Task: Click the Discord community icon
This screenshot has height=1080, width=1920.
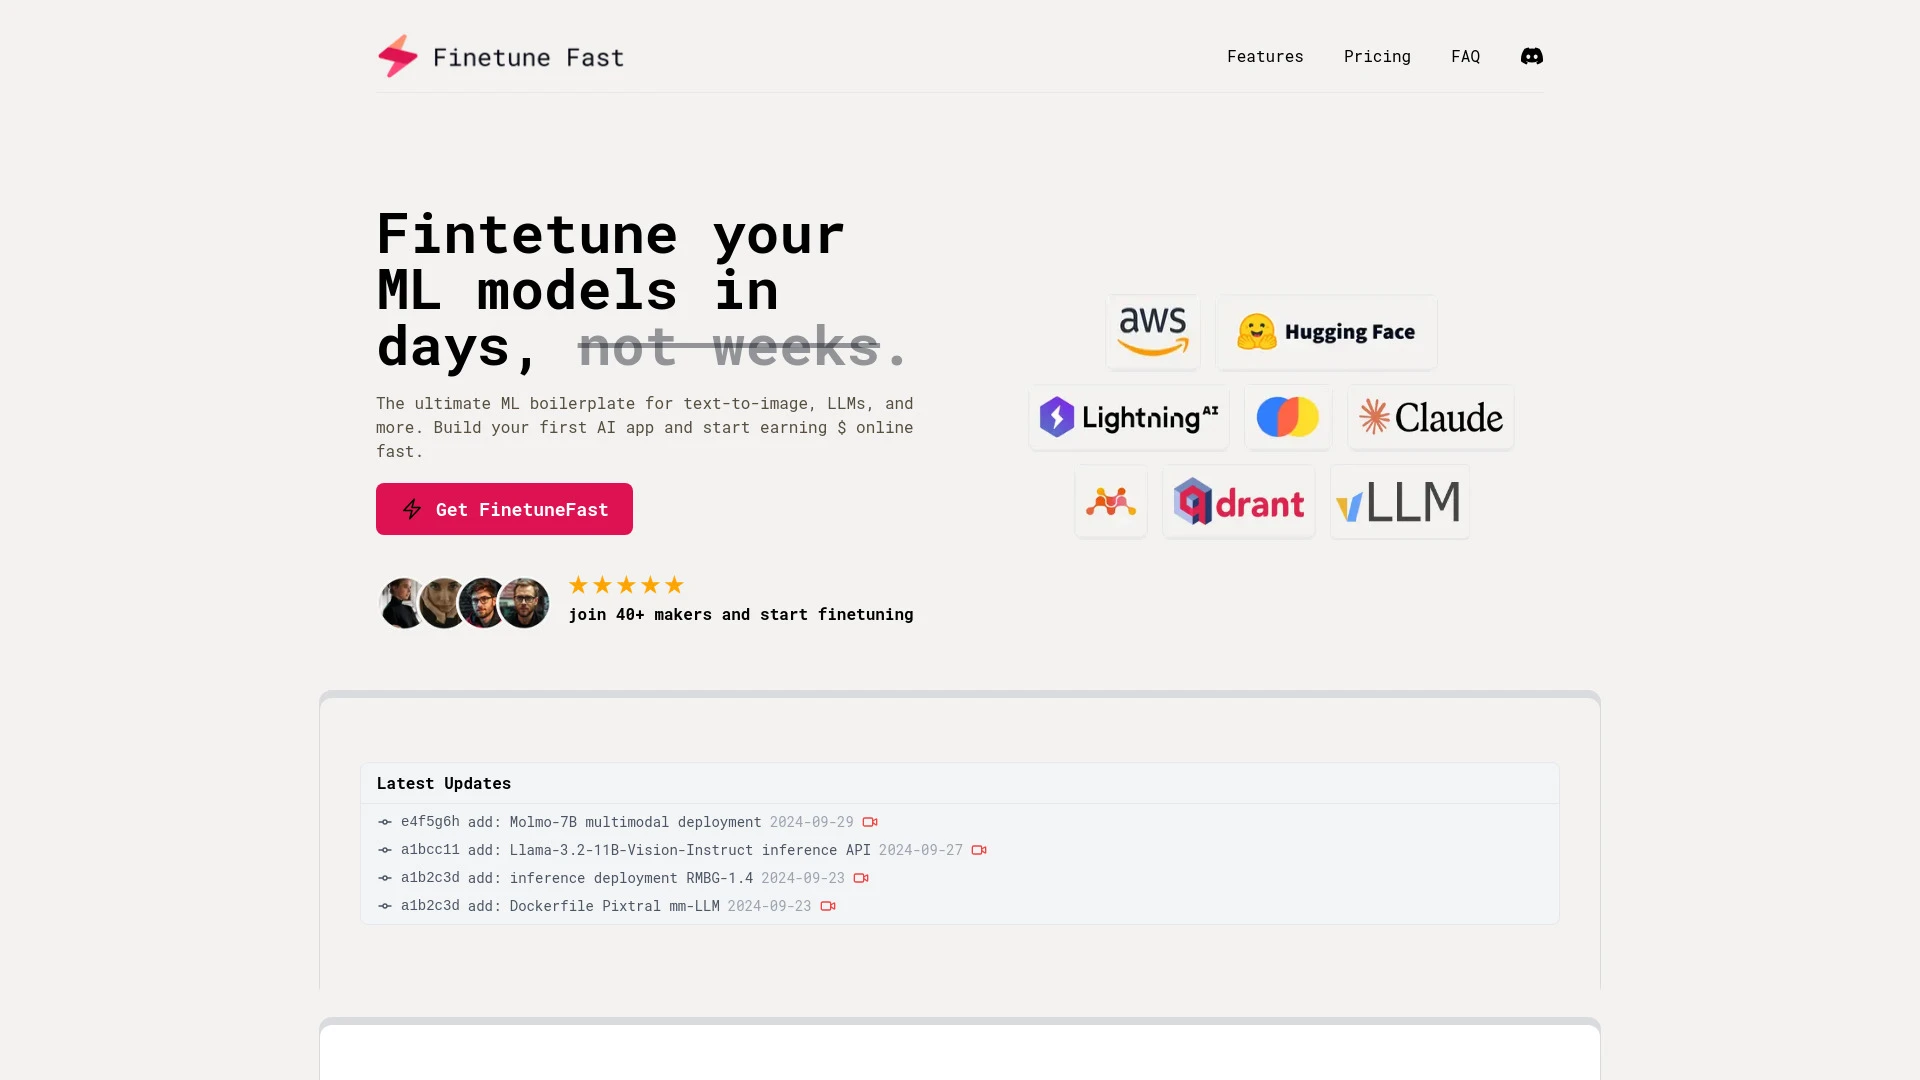Action: pyautogui.click(x=1532, y=55)
